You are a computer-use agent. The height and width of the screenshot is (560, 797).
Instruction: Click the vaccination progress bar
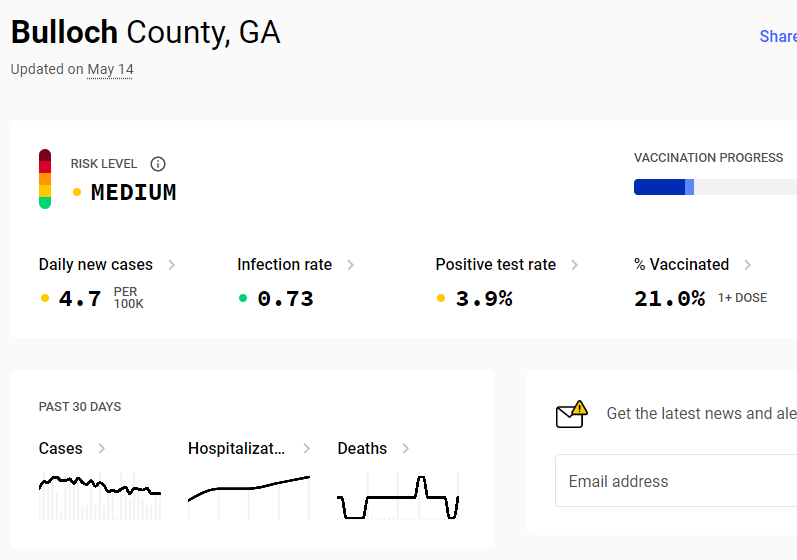(x=715, y=187)
